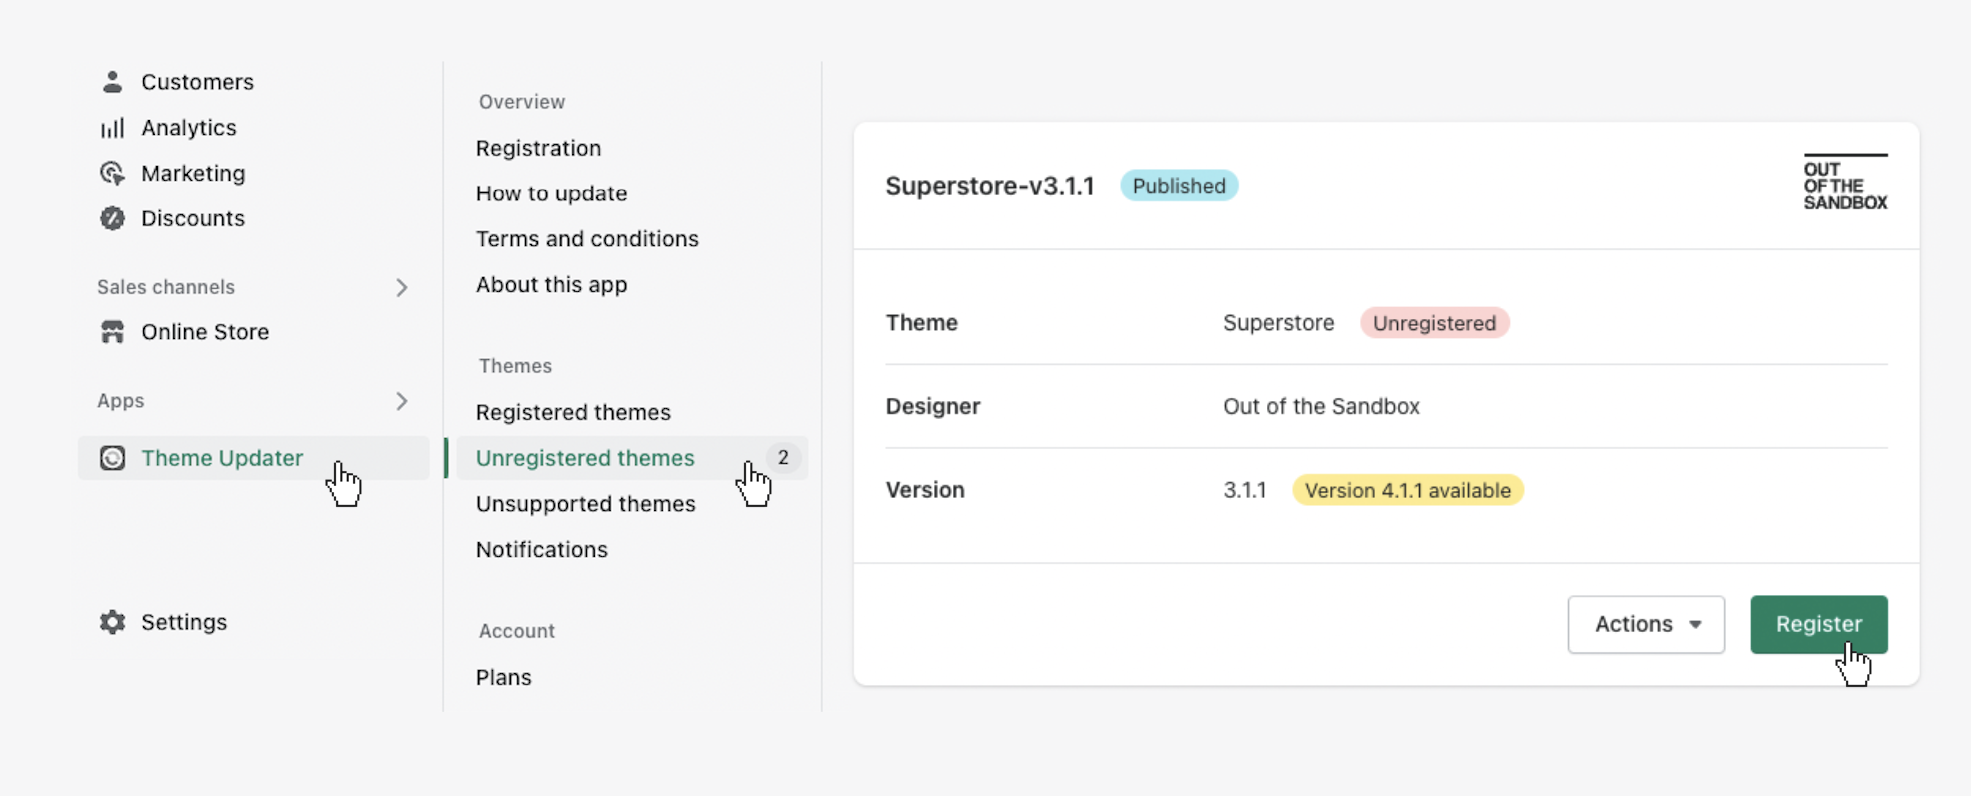This screenshot has height=796, width=1971.
Task: Click the Settings gear icon
Action: click(x=112, y=622)
